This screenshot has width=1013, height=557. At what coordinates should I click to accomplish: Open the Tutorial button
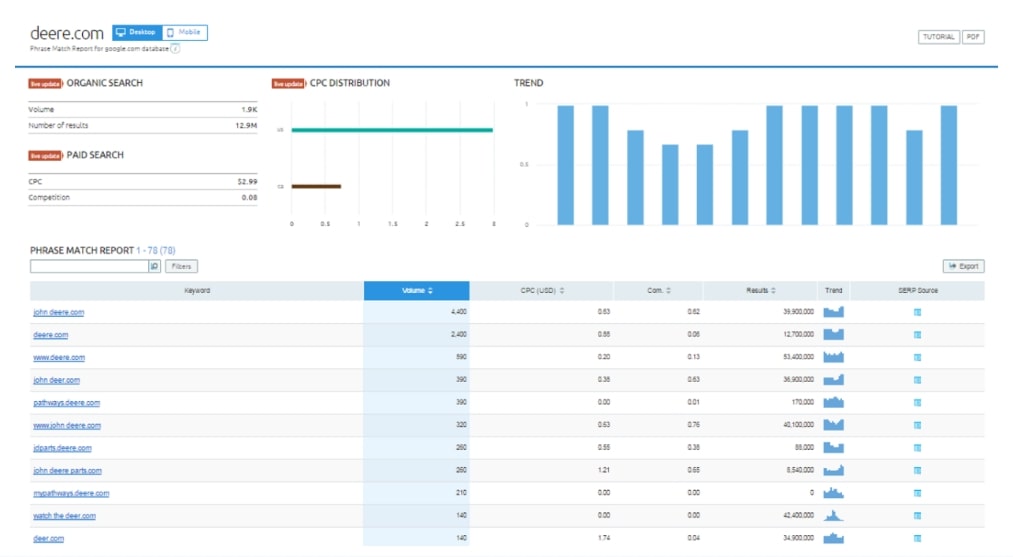click(938, 37)
